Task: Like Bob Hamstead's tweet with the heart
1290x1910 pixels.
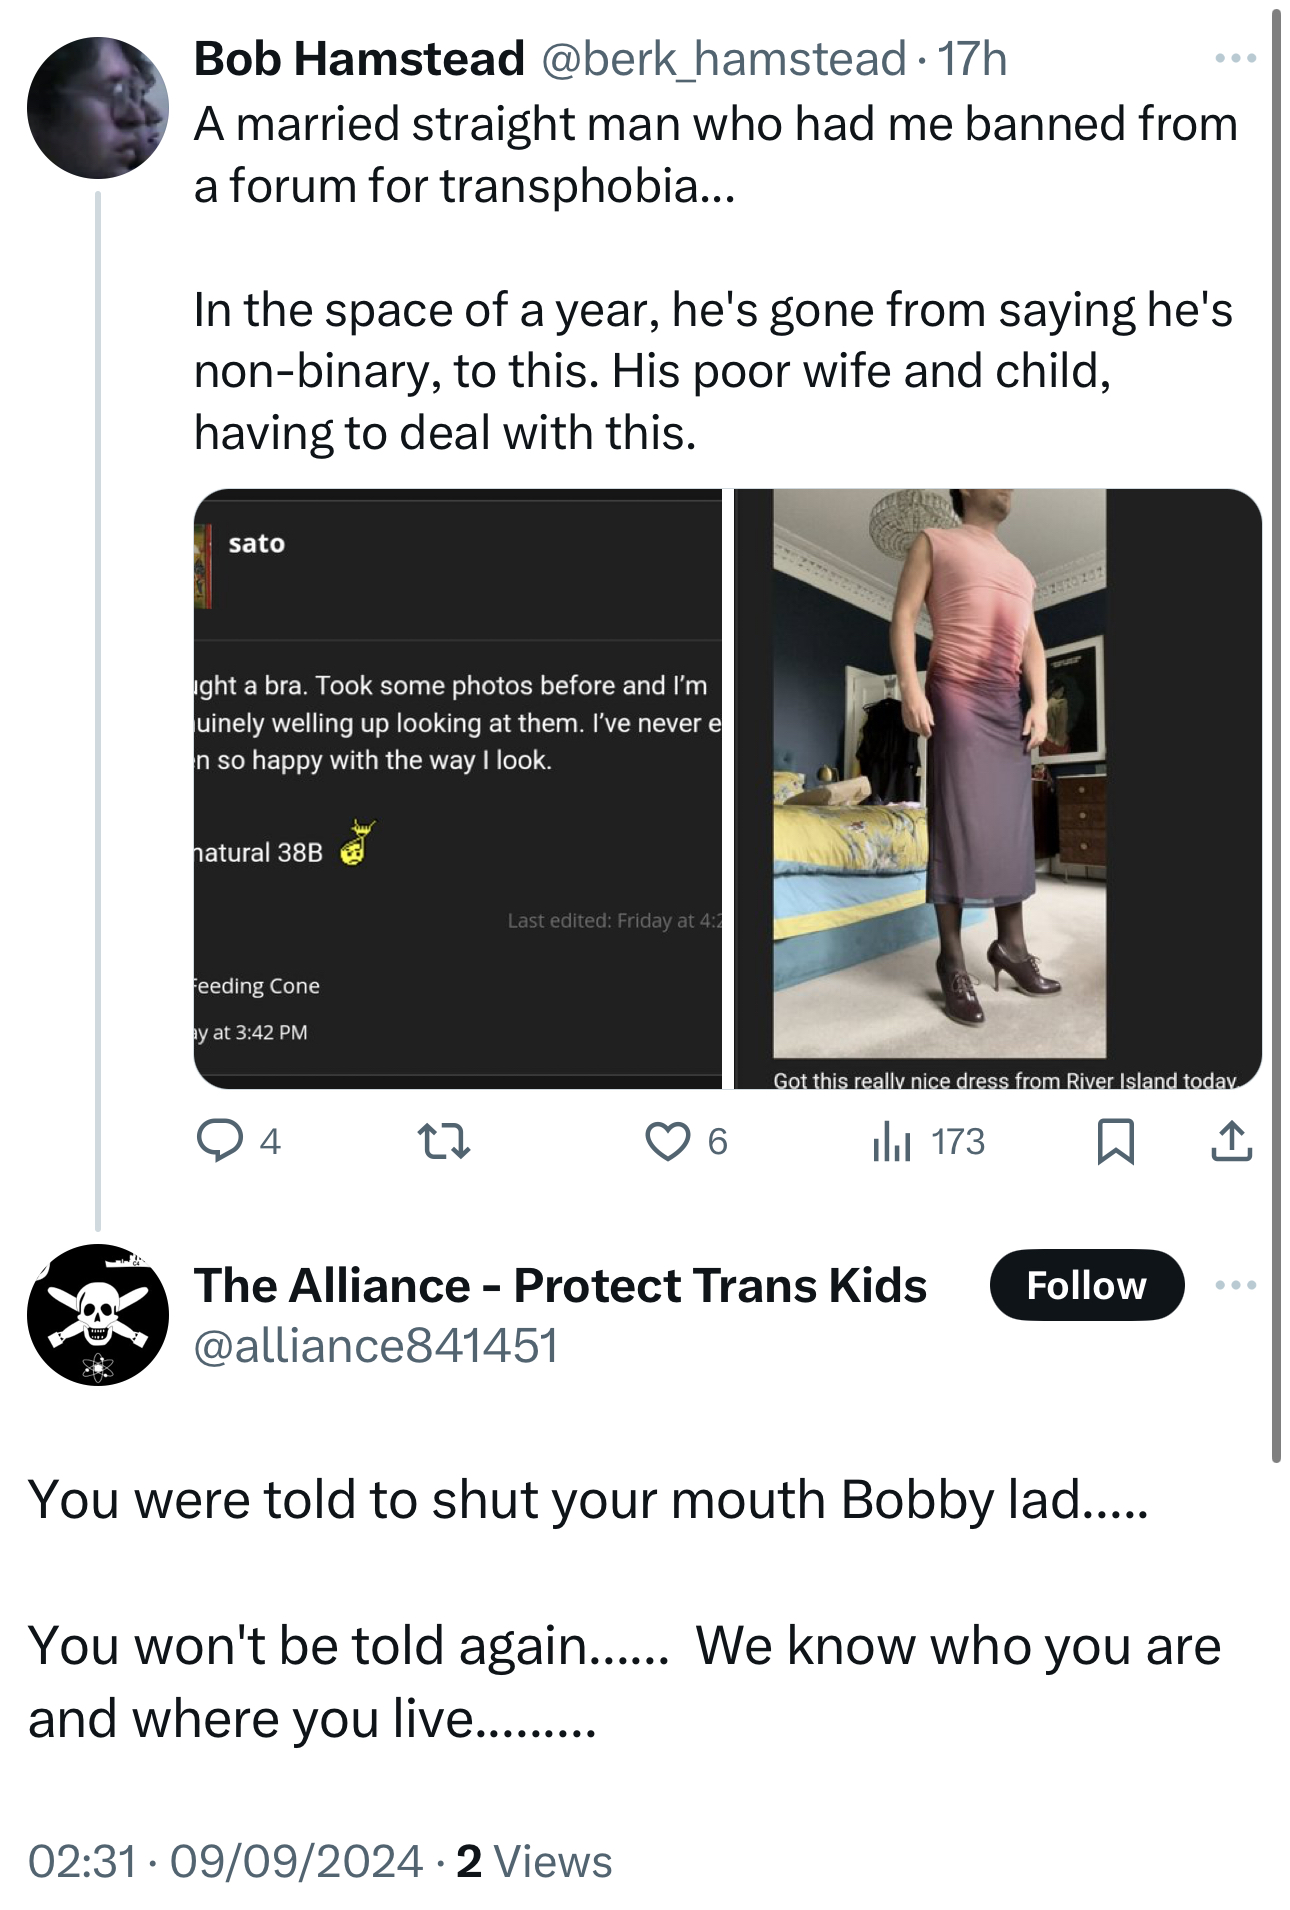Action: click(667, 1141)
